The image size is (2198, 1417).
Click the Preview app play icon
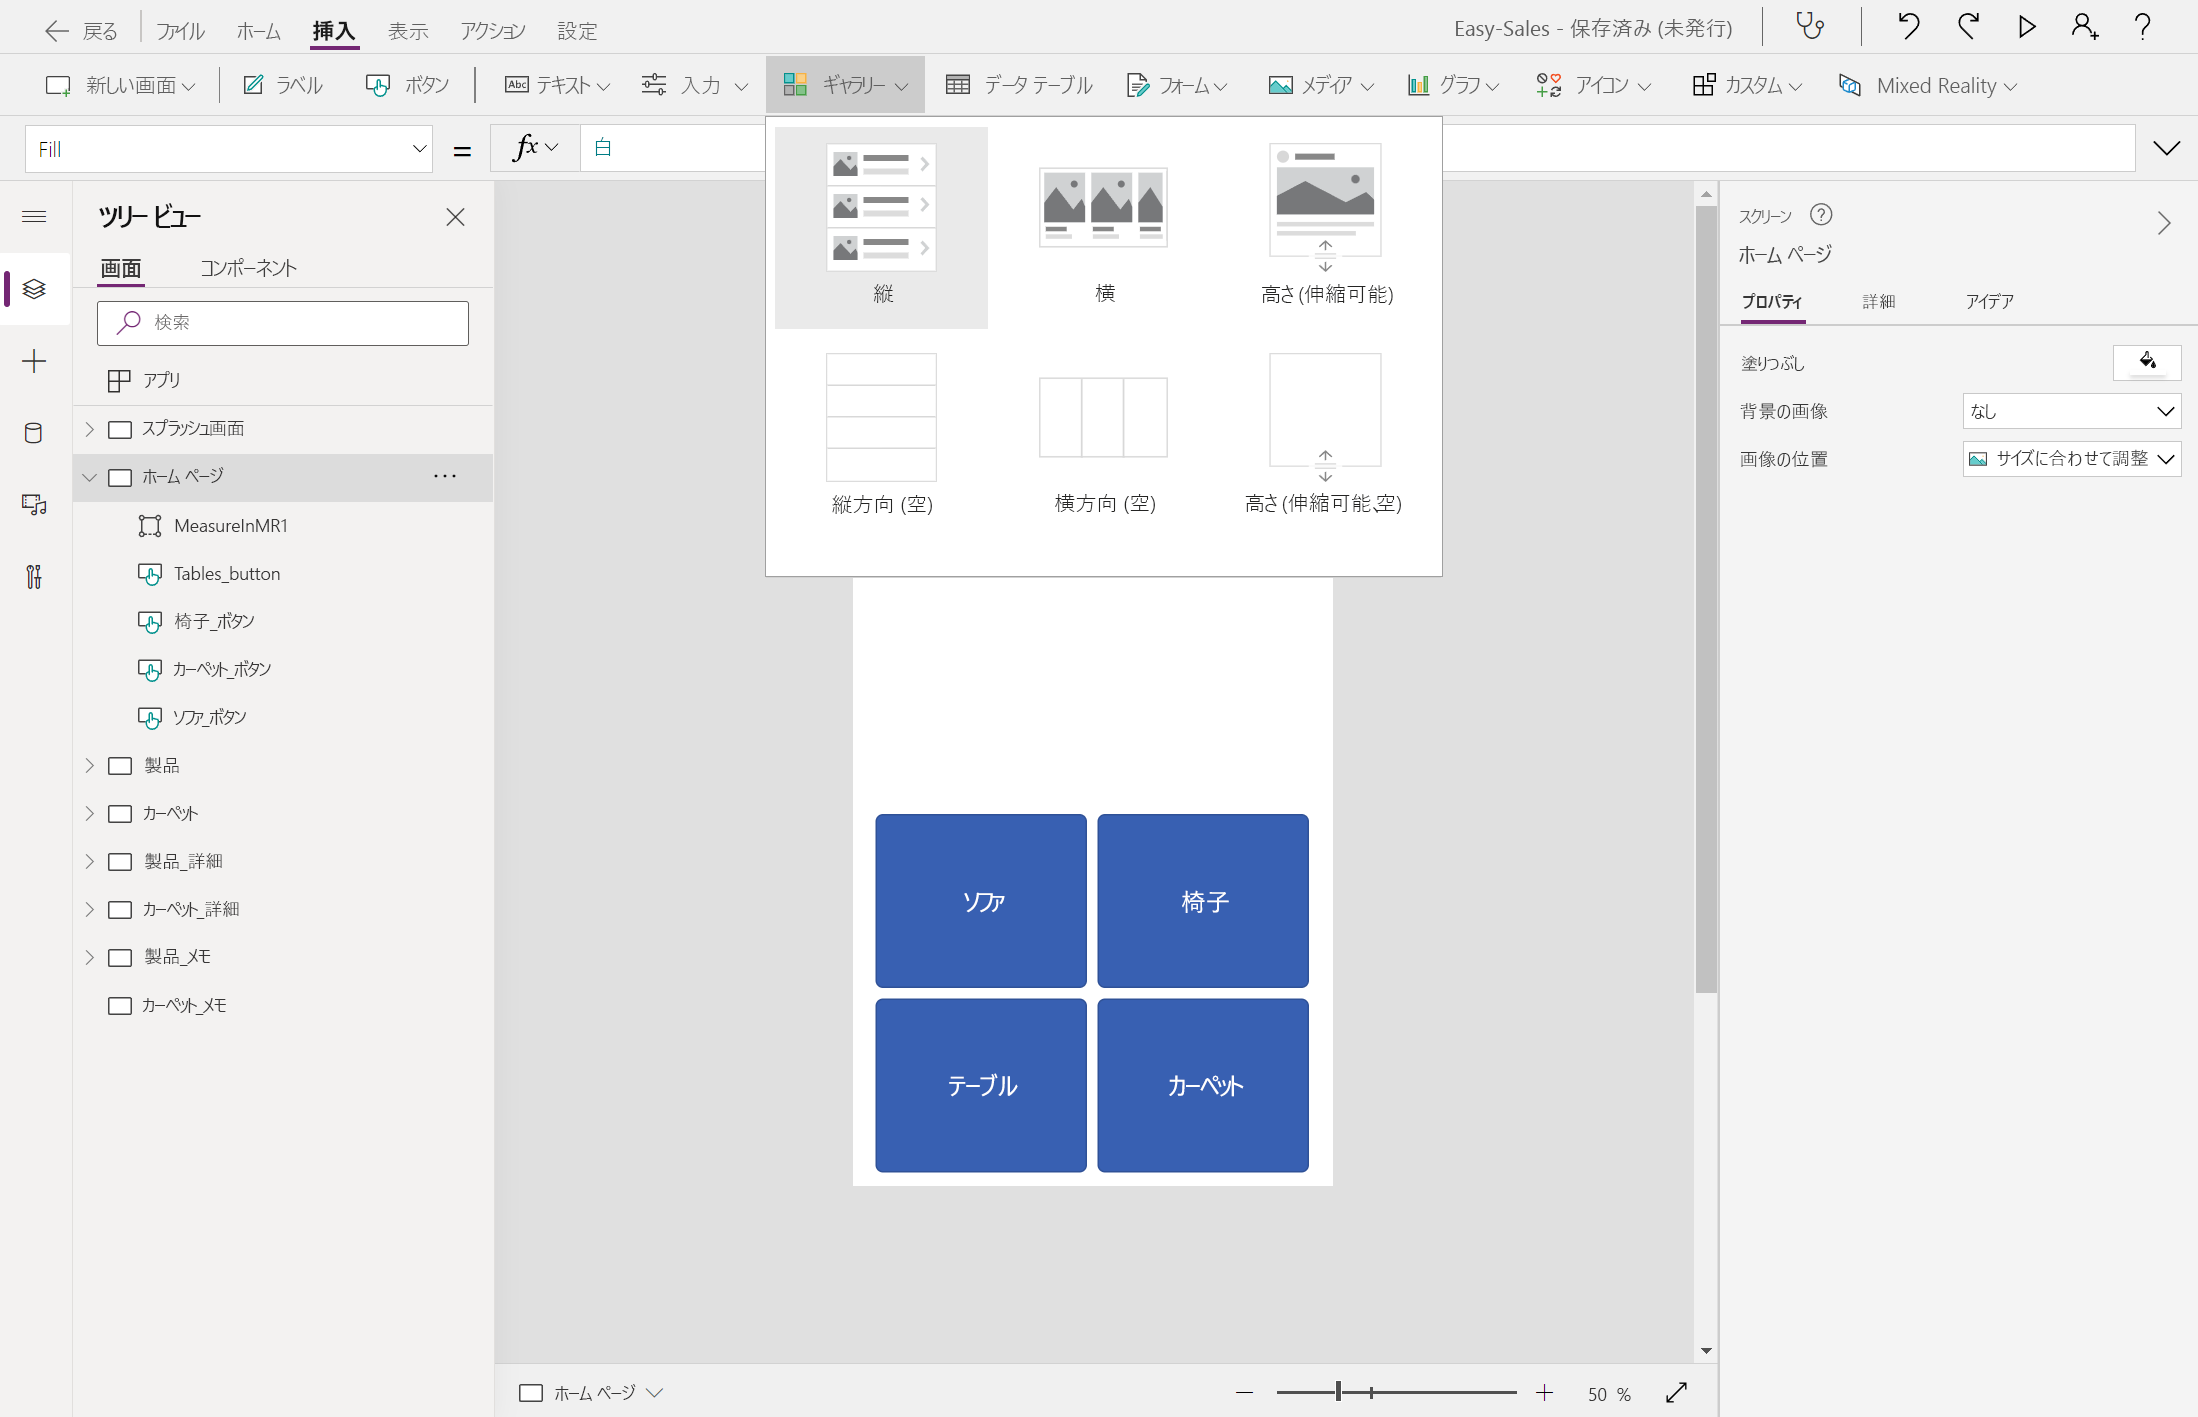pos(2027,27)
